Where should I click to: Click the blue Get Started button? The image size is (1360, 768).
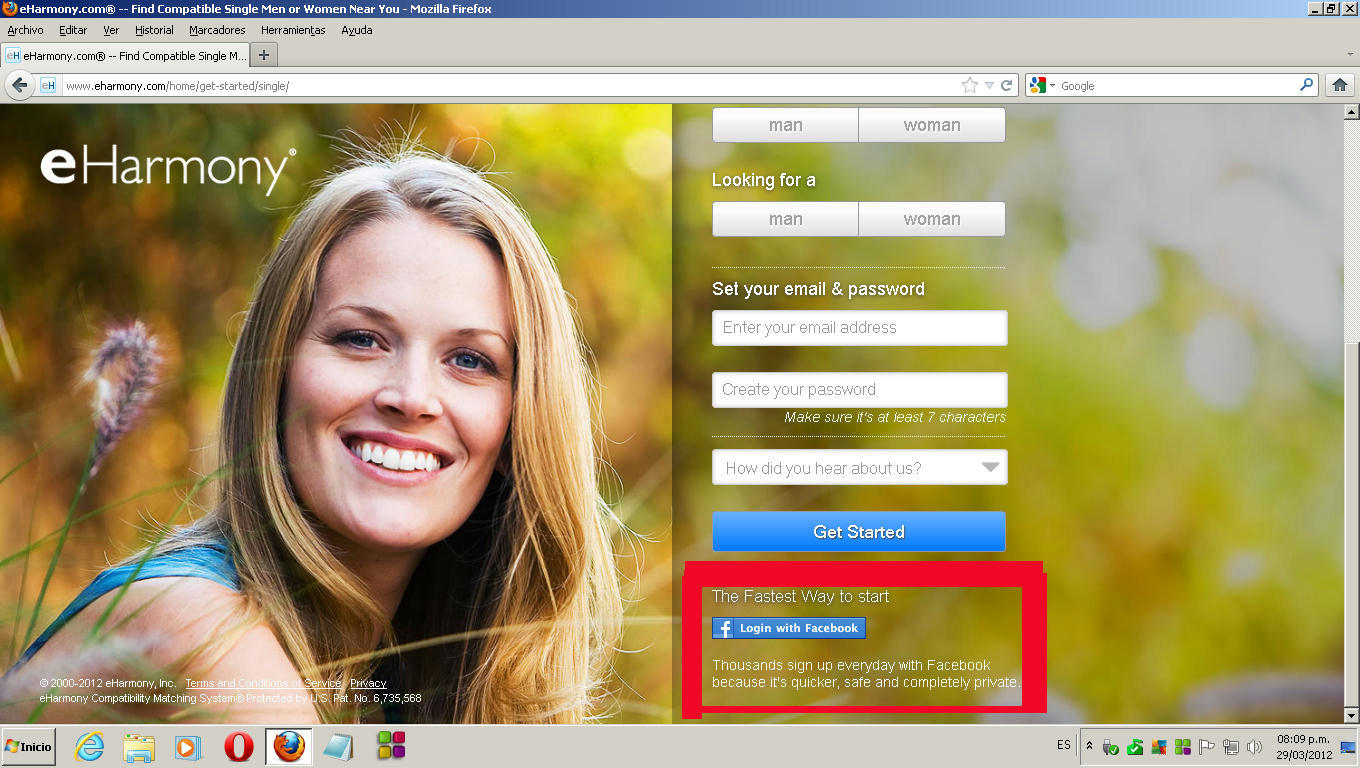pos(859,532)
